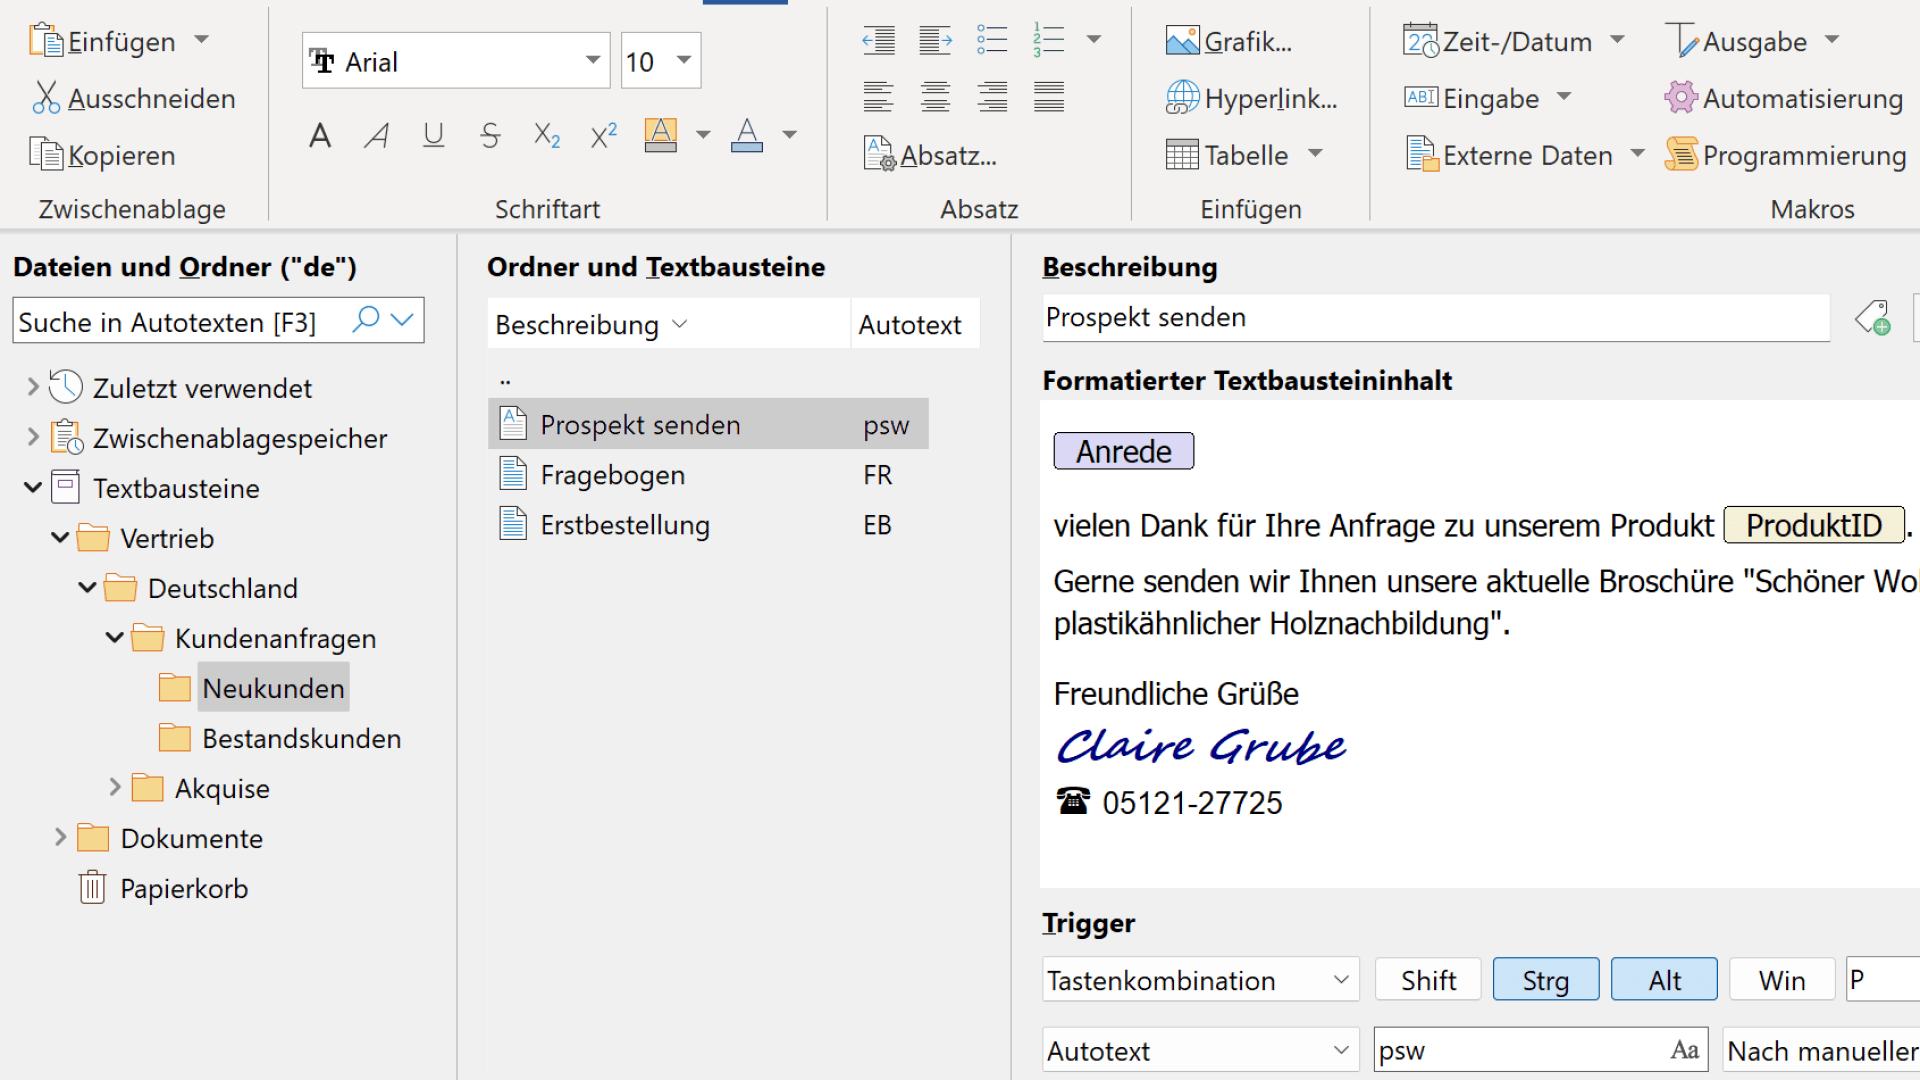Align text right
The image size is (1920, 1080).
point(992,97)
